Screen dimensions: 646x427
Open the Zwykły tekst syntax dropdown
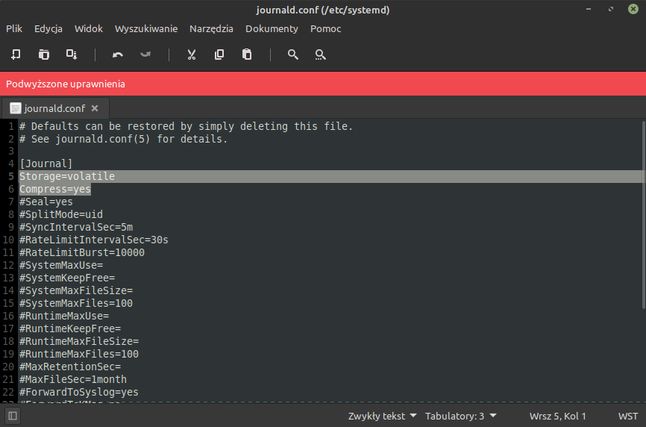382,416
